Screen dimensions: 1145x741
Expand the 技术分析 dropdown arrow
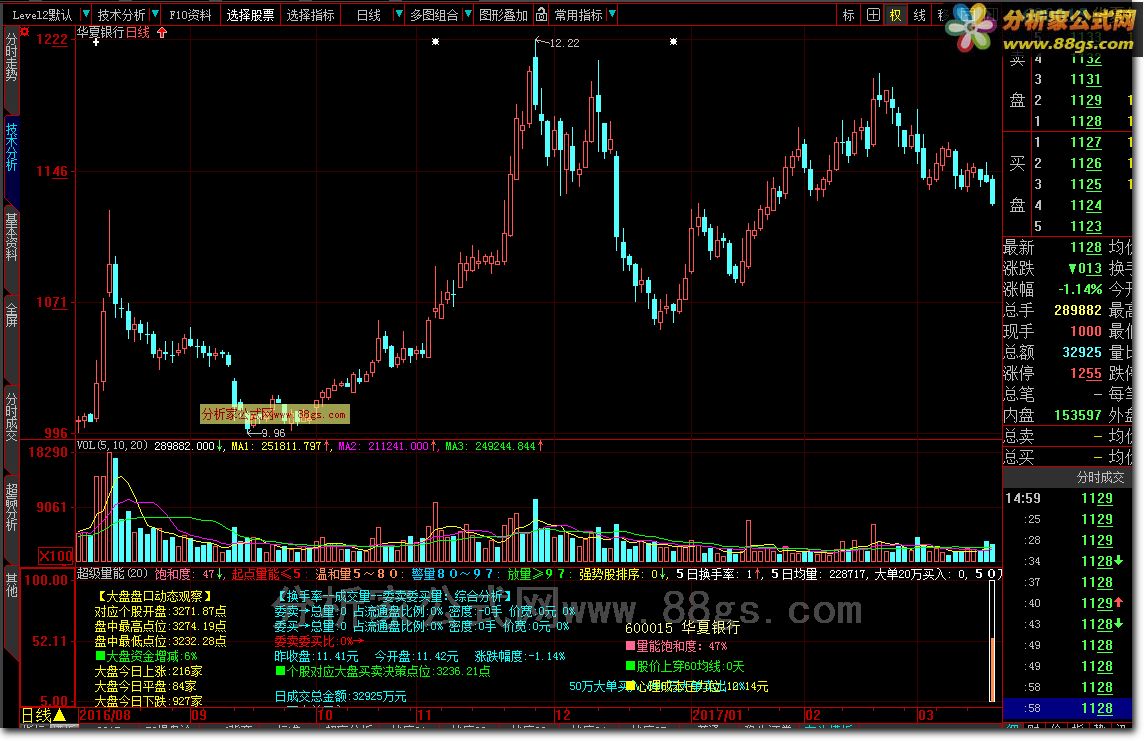click(x=155, y=15)
